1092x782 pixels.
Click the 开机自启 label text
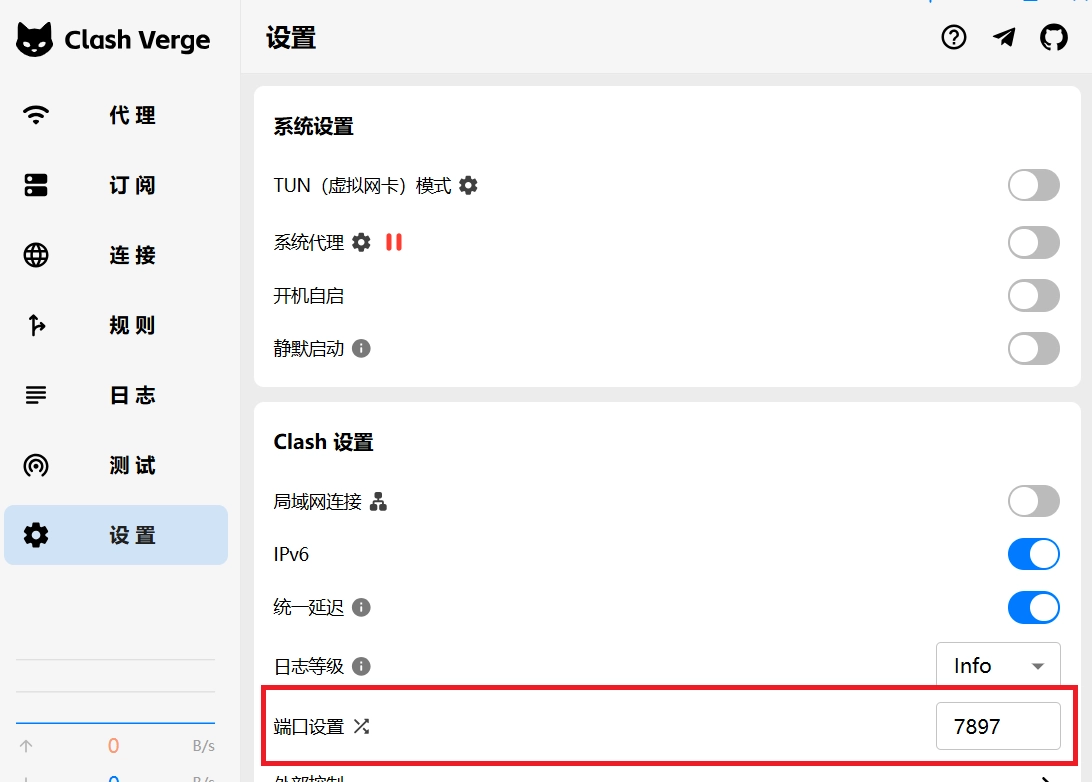pos(309,295)
